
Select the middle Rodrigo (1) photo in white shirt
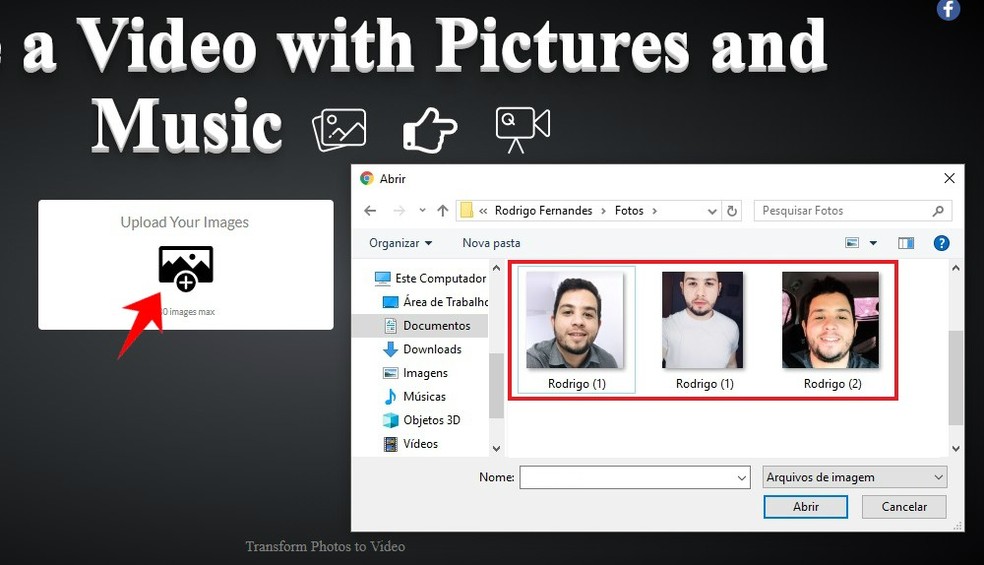pyautogui.click(x=703, y=320)
